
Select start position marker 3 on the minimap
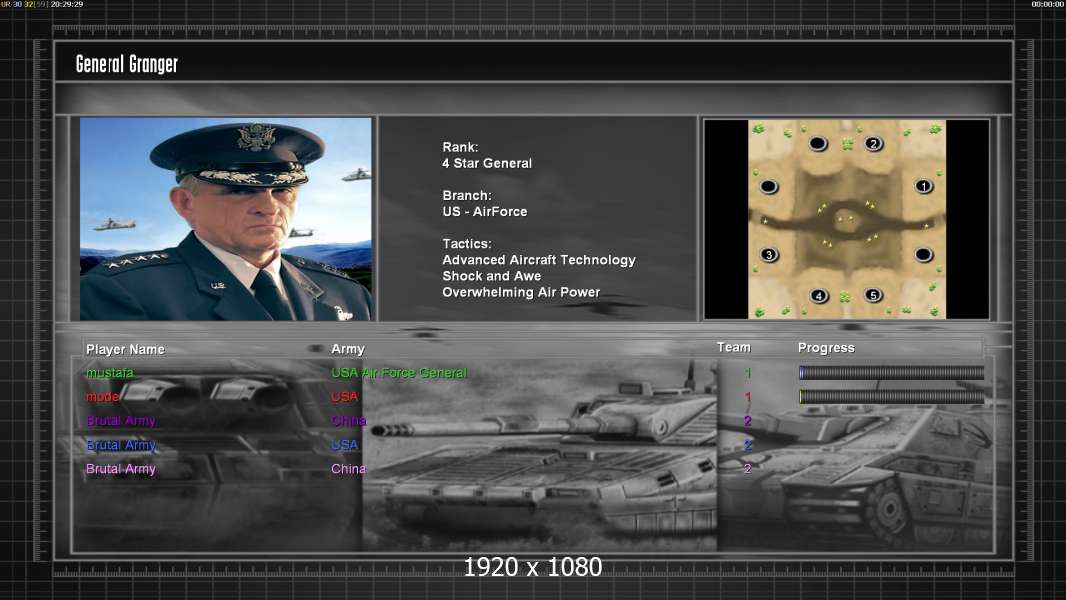(x=769, y=255)
